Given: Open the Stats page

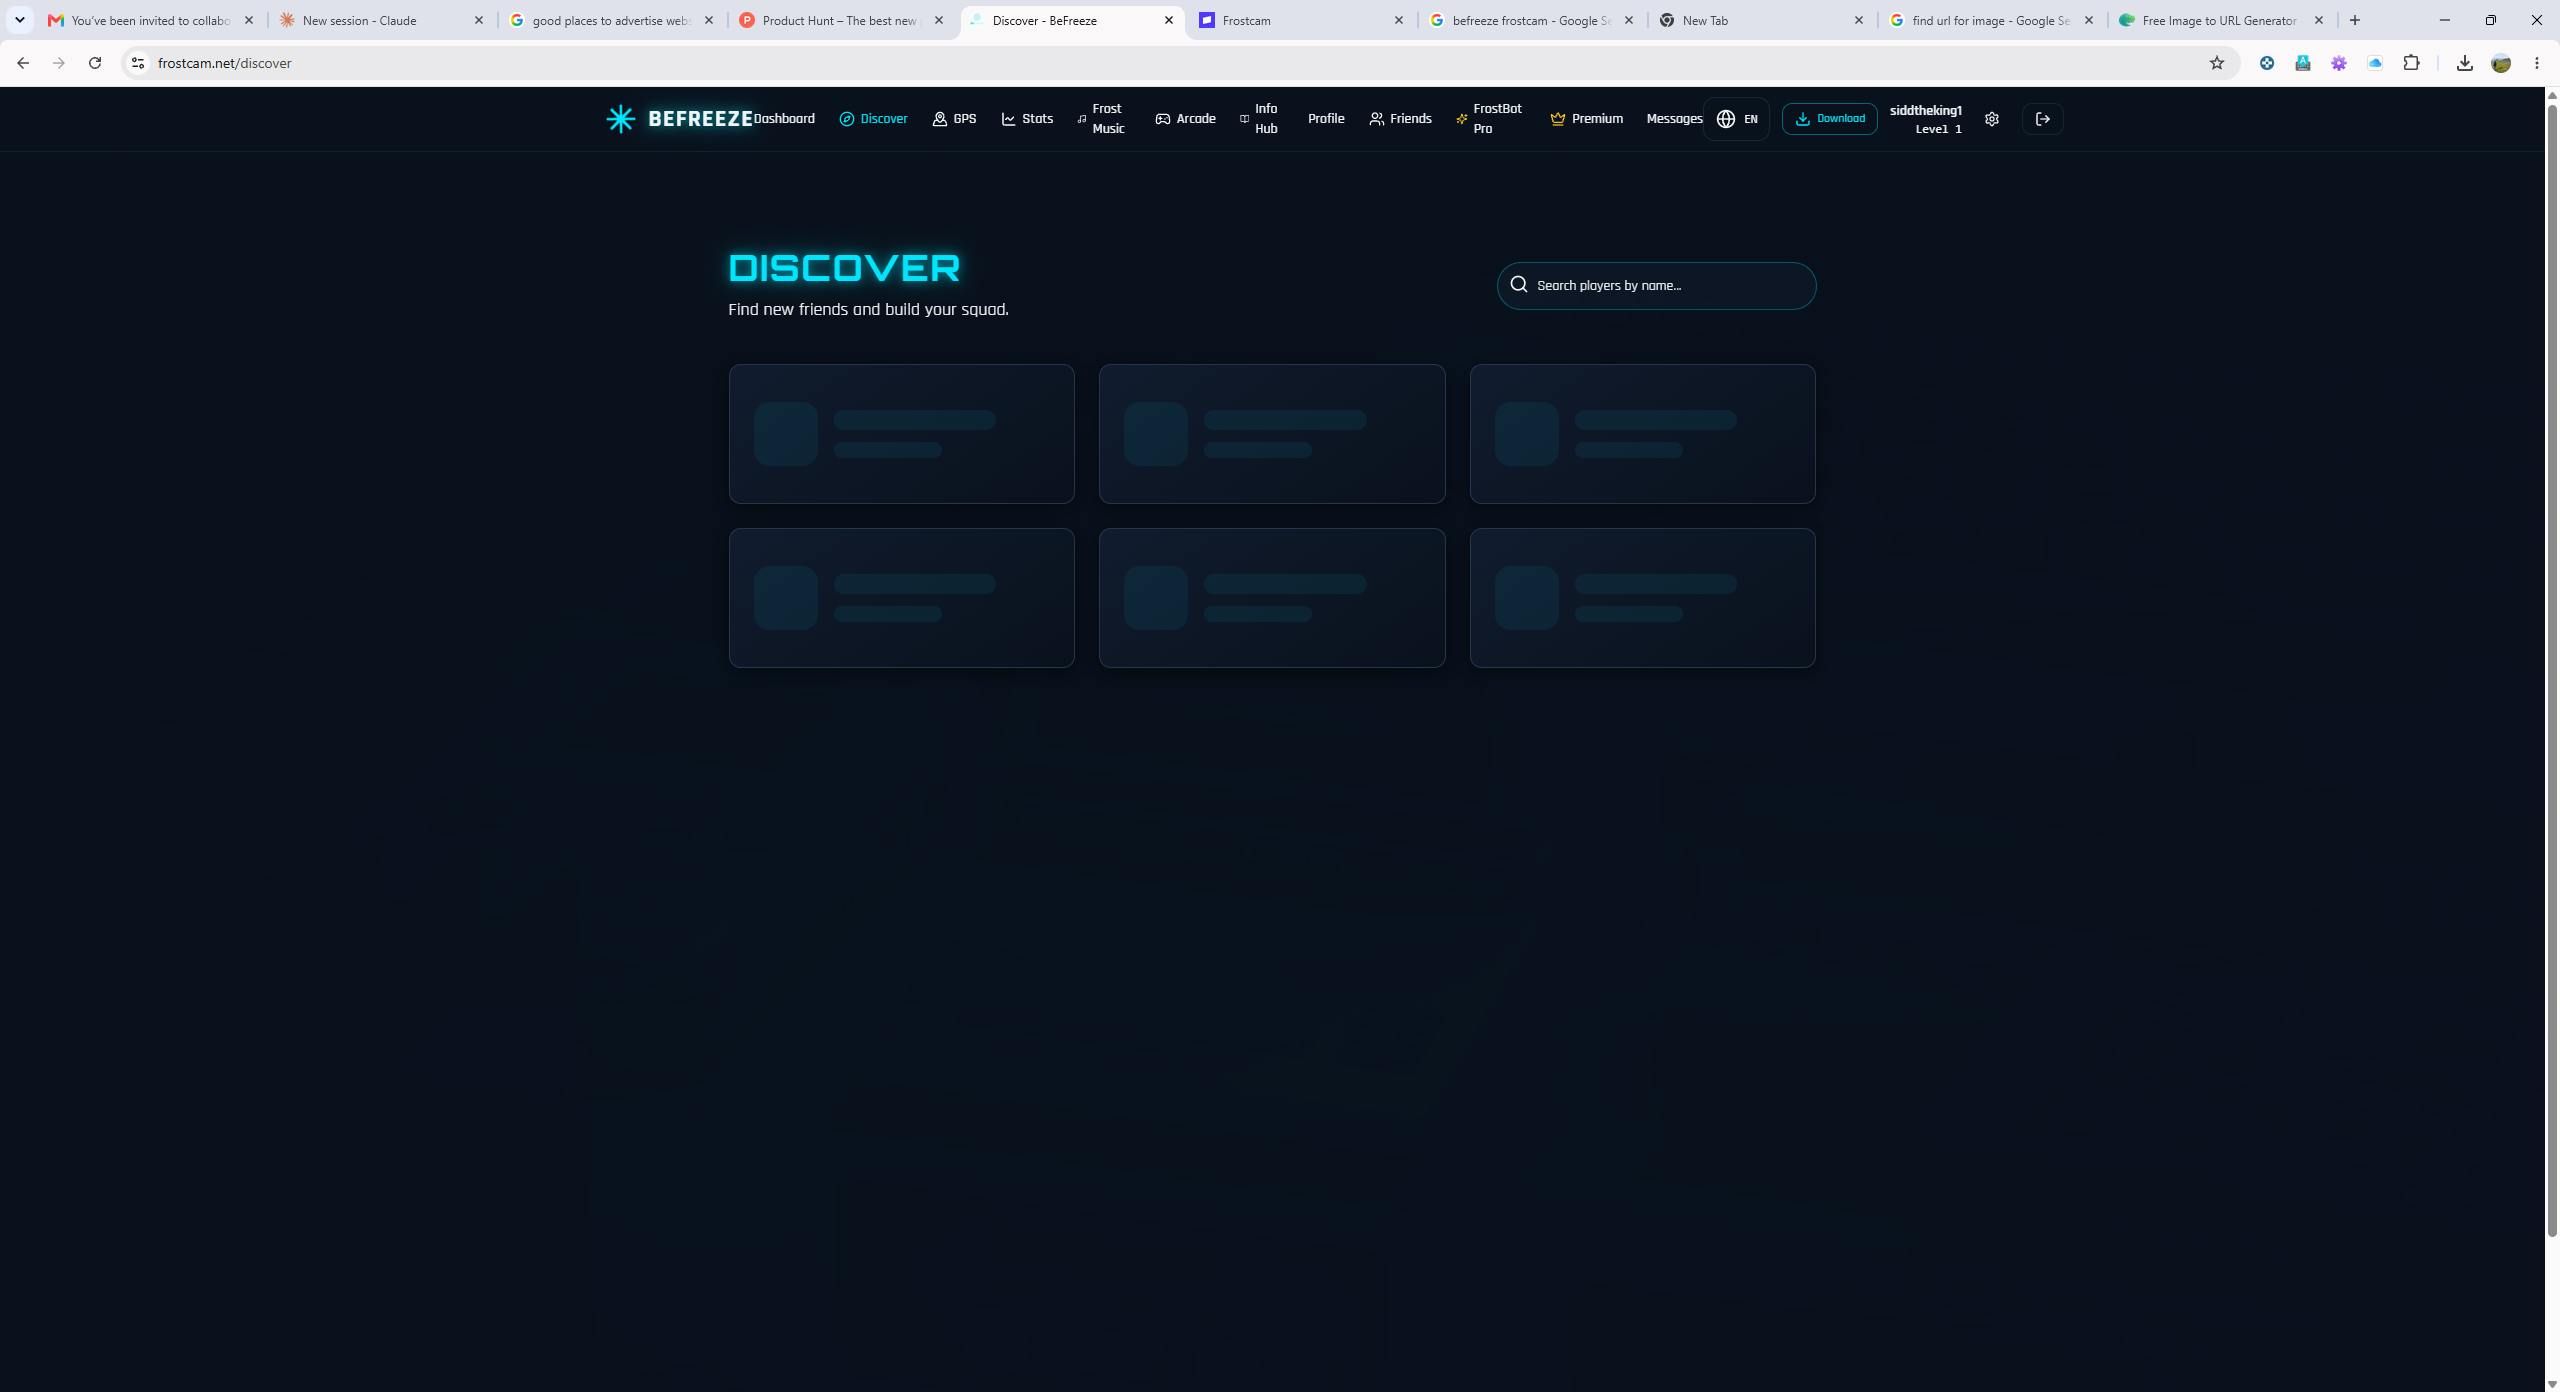Looking at the screenshot, I should [x=1027, y=119].
